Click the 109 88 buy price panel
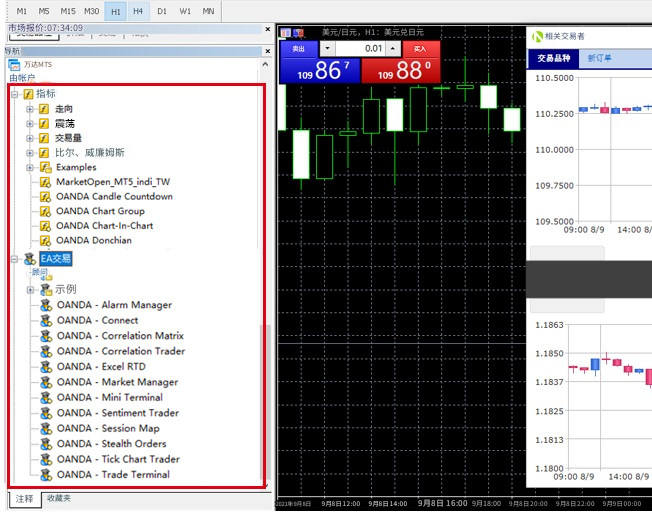652x512 pixels. pyautogui.click(x=401, y=71)
